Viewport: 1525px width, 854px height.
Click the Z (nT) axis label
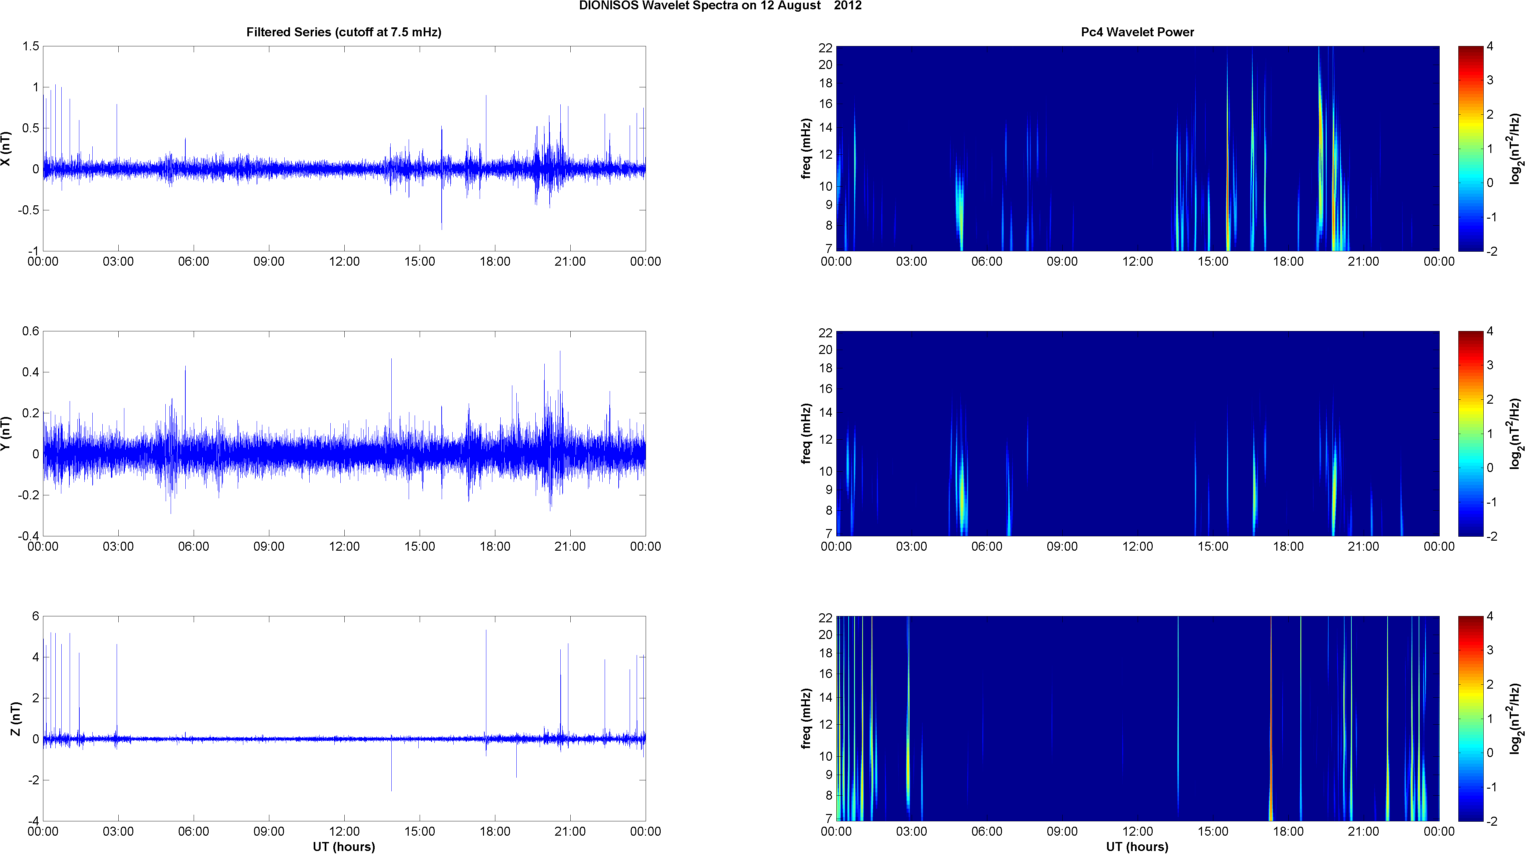[15, 719]
